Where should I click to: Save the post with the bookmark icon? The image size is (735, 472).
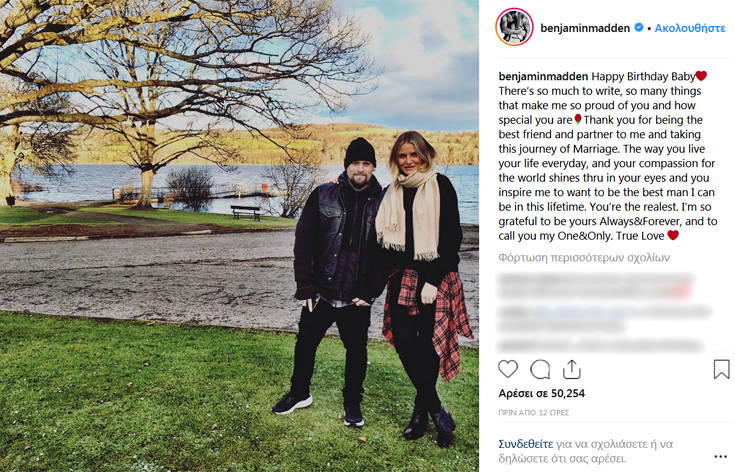tap(721, 369)
